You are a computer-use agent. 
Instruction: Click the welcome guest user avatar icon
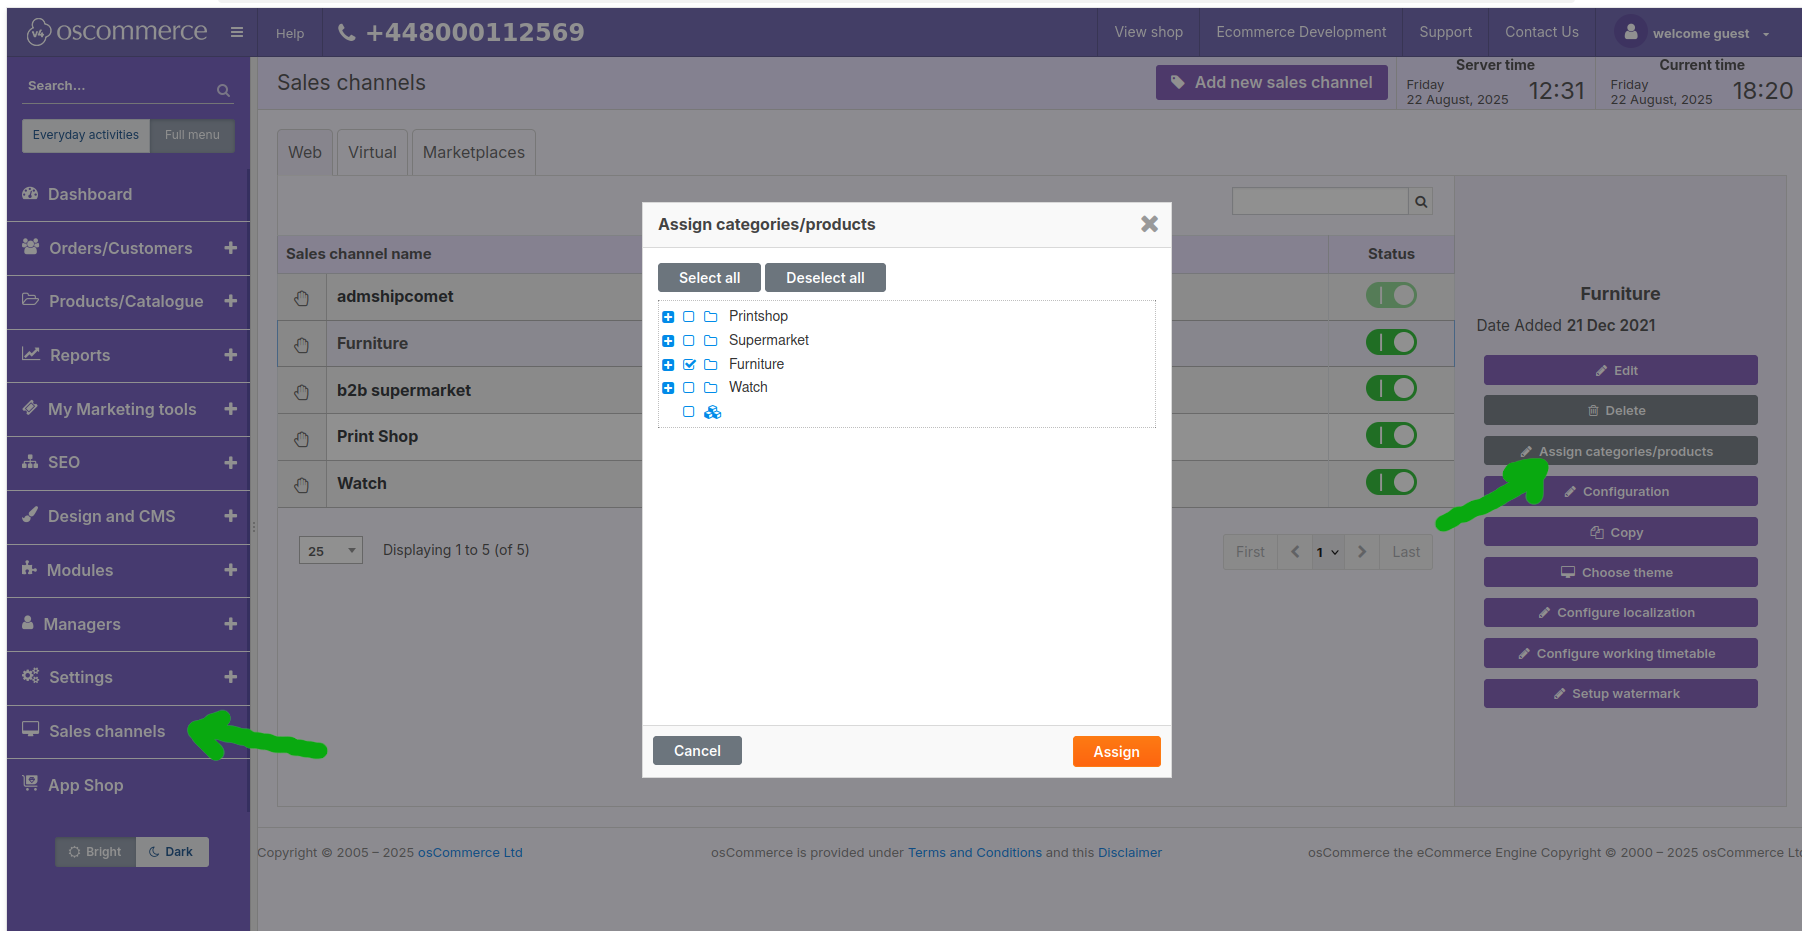tap(1630, 32)
